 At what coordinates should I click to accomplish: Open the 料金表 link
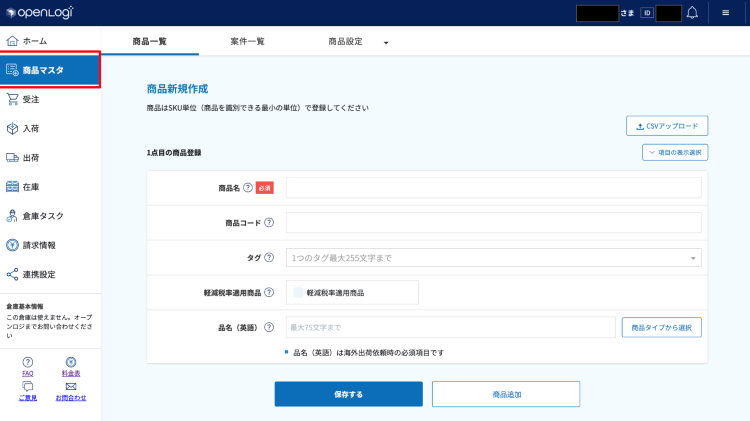tap(71, 374)
